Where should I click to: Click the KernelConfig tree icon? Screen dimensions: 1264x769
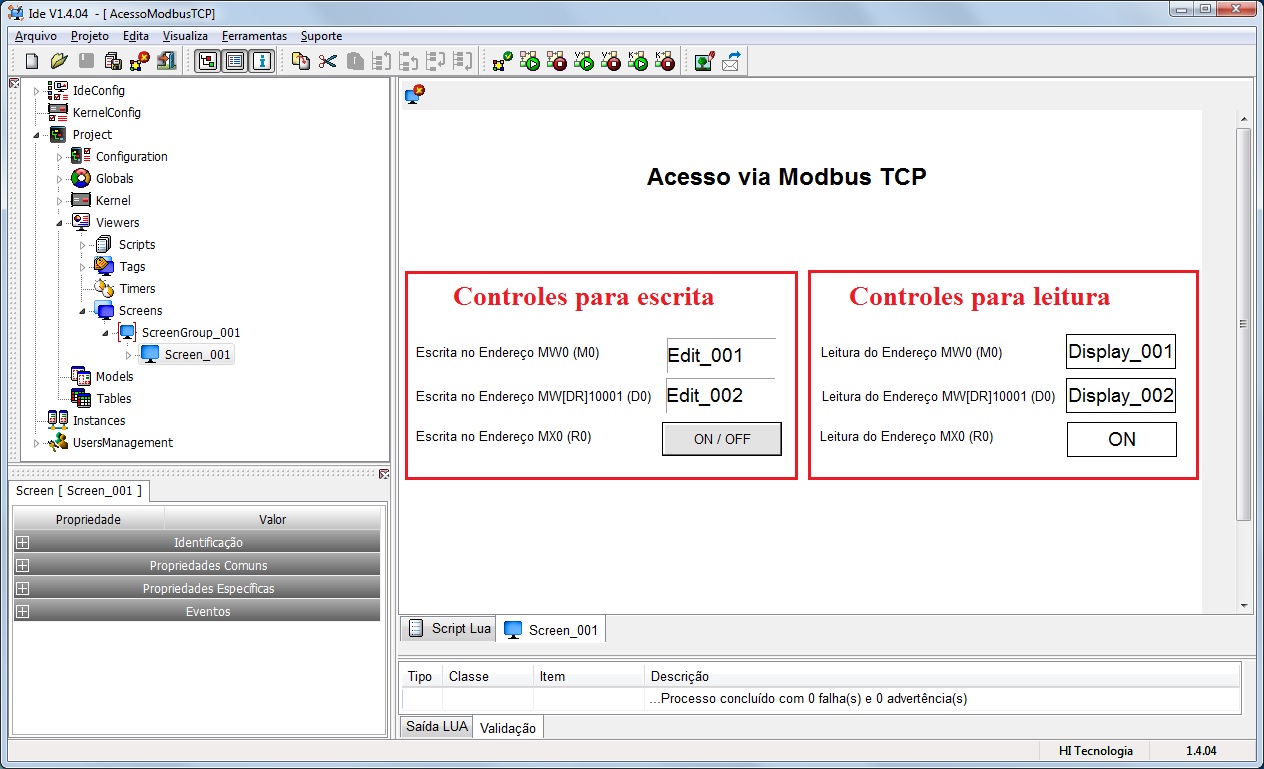coord(58,112)
